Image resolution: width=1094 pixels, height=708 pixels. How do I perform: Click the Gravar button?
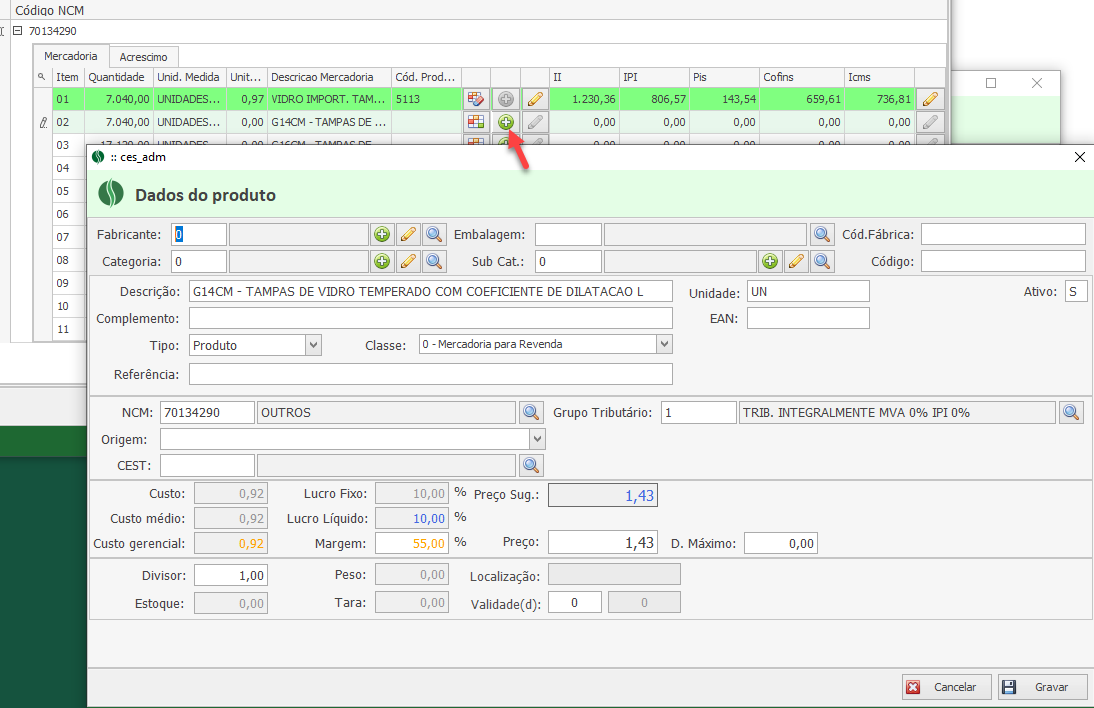tap(1042, 687)
